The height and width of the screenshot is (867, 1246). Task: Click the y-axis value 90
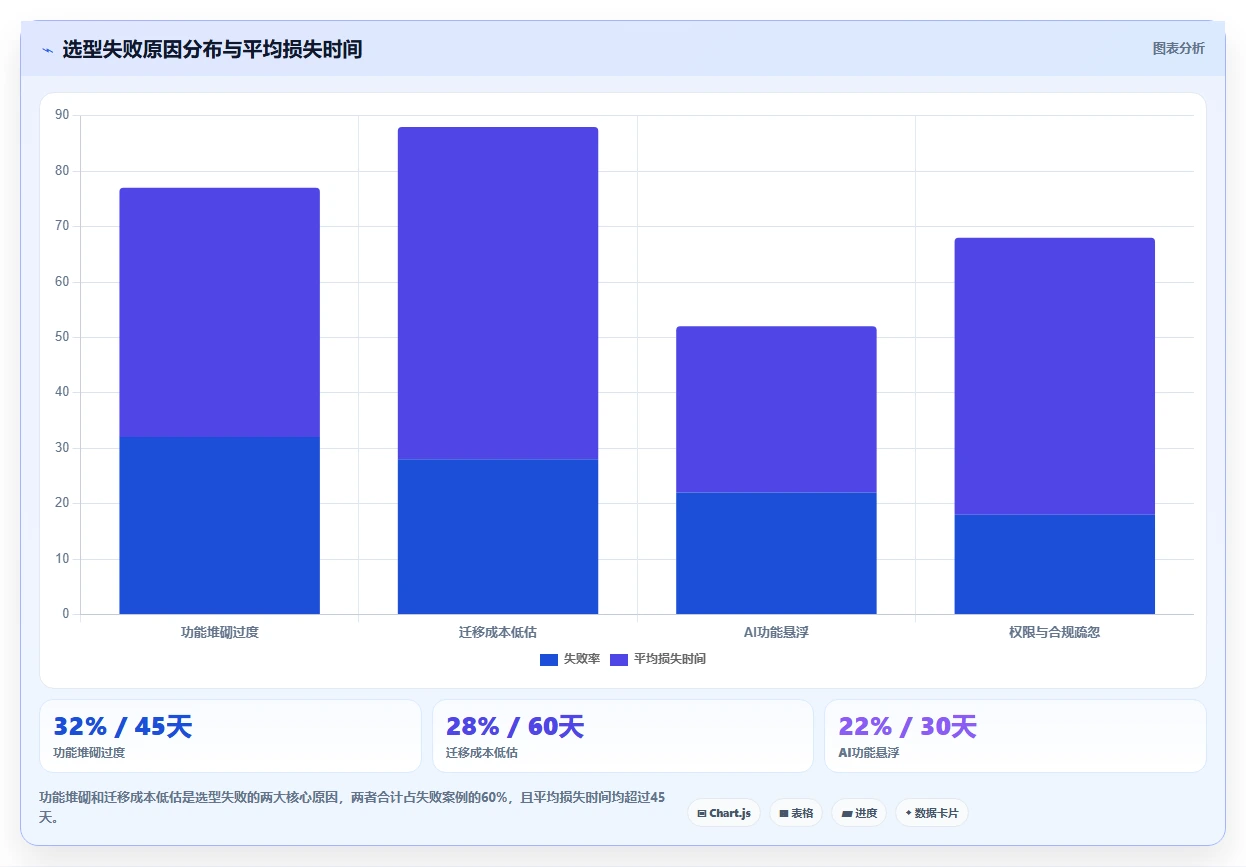point(62,115)
